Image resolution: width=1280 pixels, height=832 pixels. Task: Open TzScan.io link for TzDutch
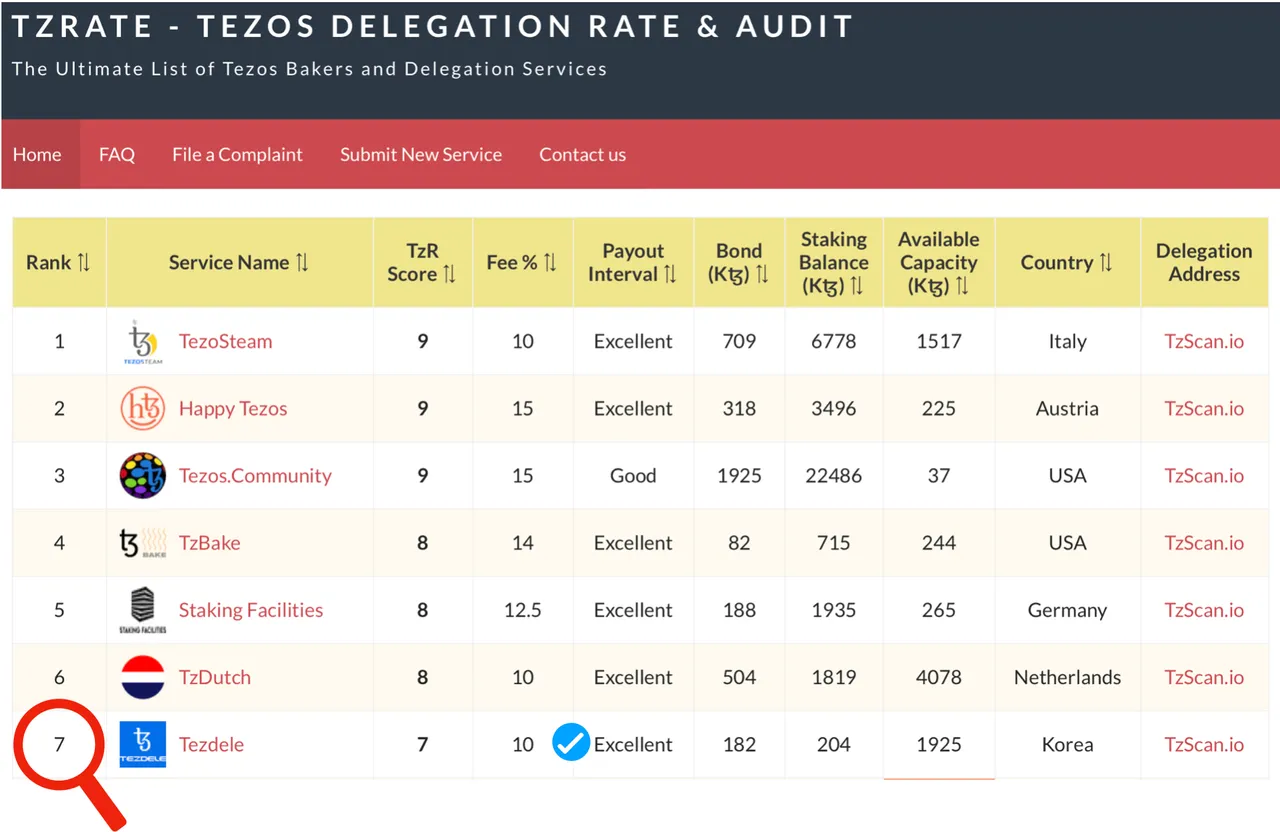pos(1204,677)
